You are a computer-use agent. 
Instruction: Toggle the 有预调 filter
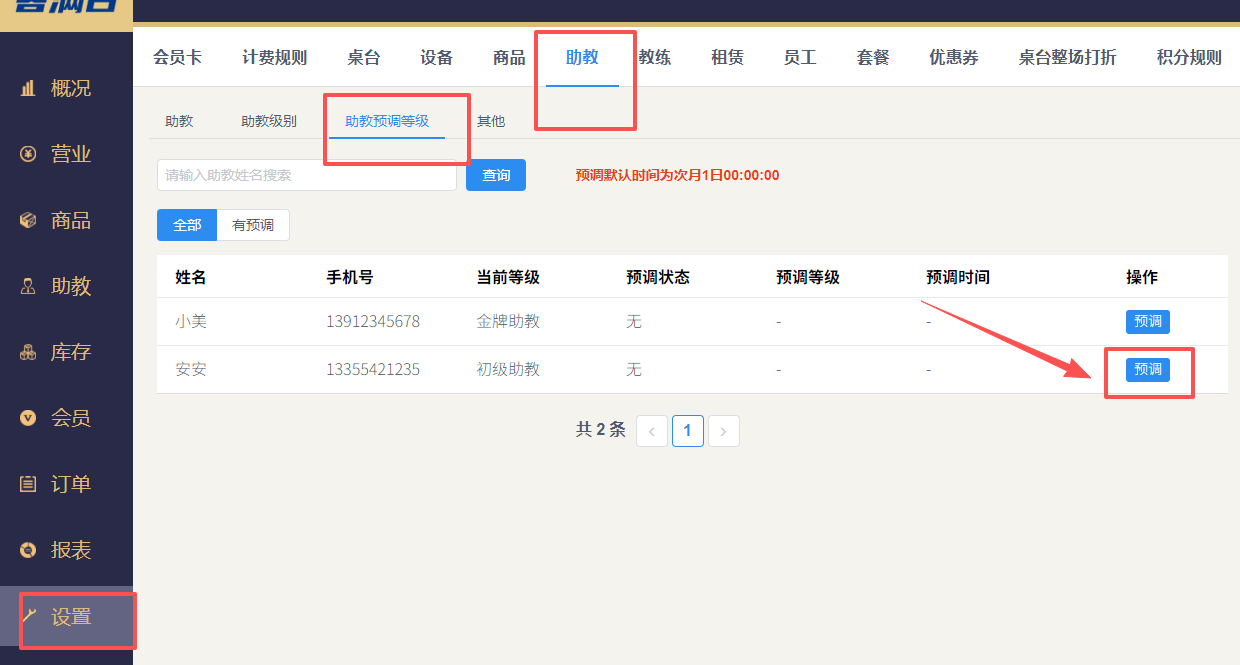253,224
